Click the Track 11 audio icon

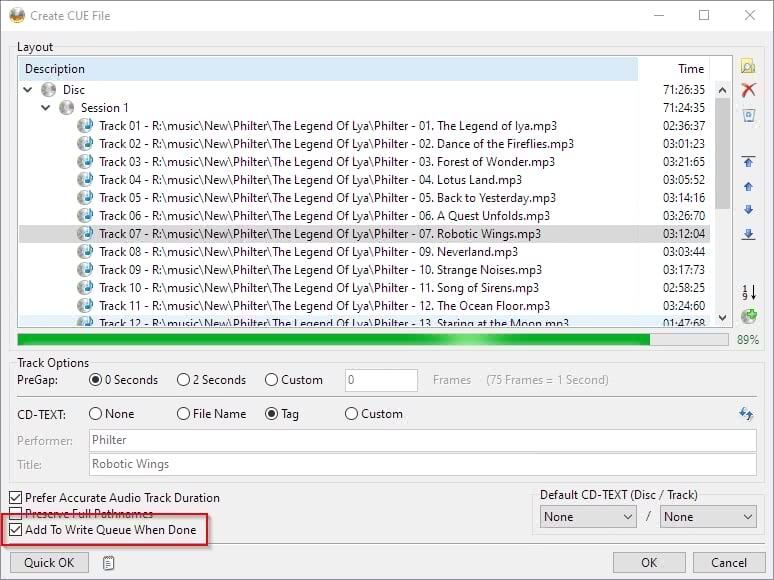[x=85, y=306]
